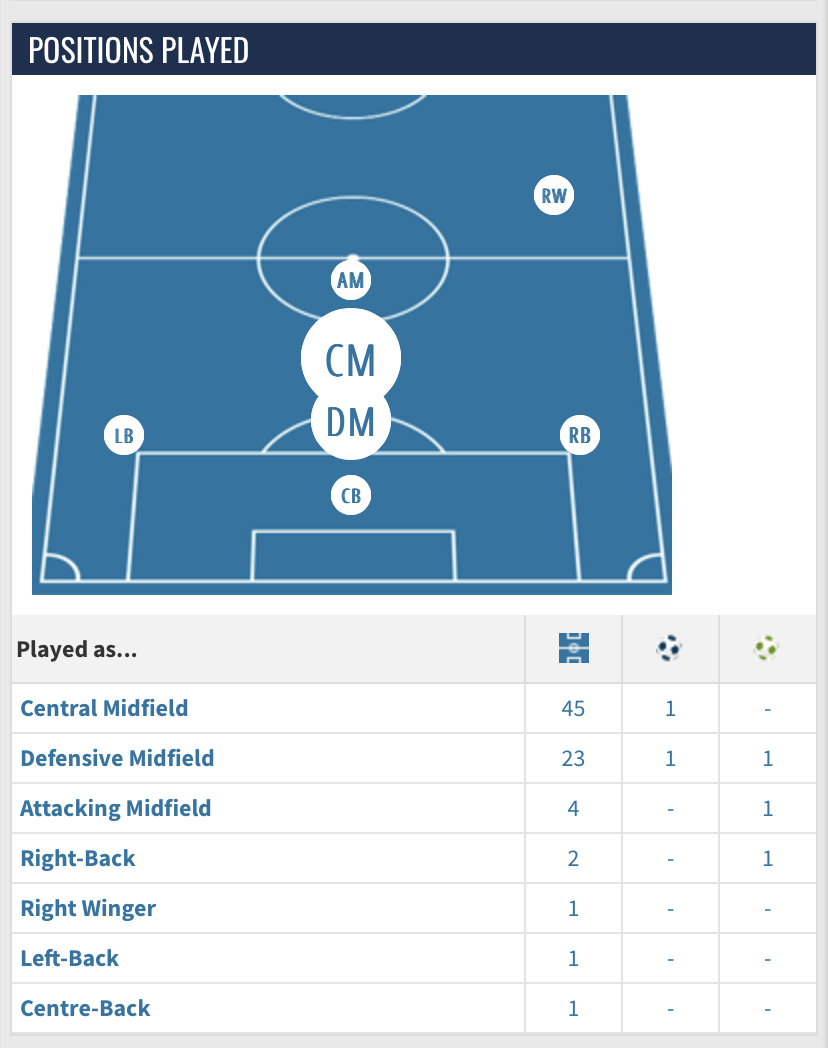
Task: Open the Attacking Midfield link
Action: 116,808
